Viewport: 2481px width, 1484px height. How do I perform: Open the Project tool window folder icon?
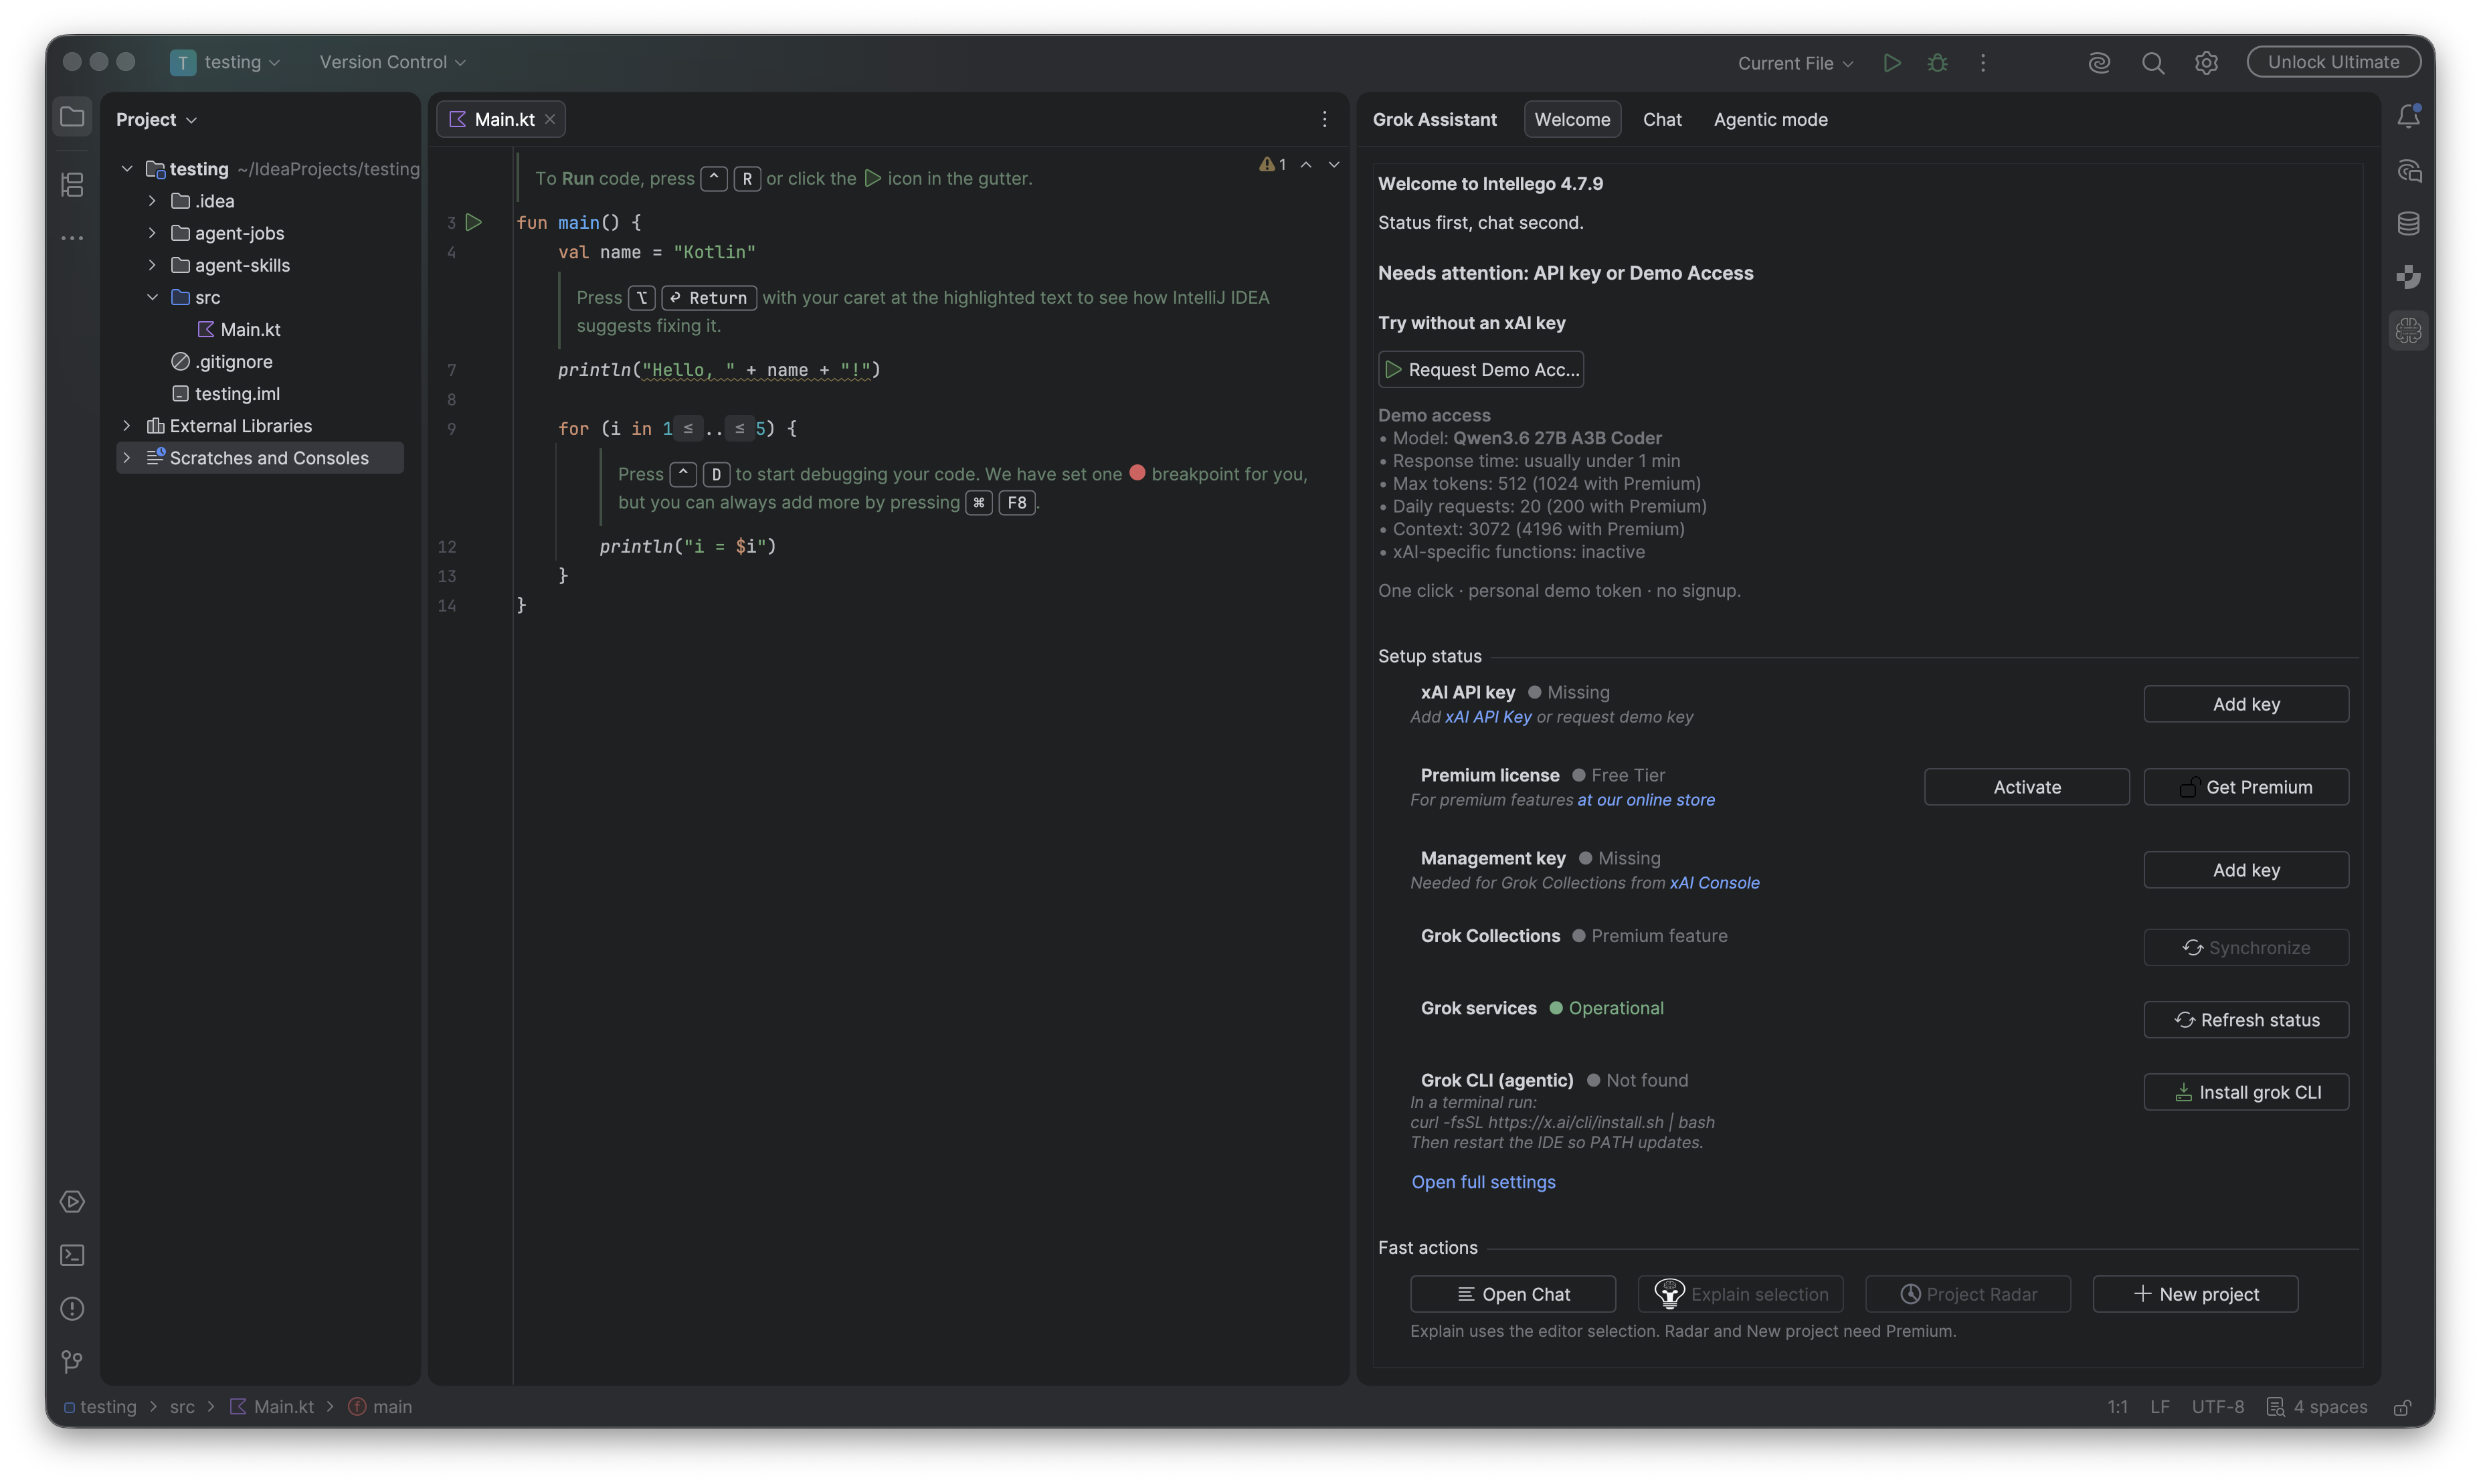tap(72, 117)
